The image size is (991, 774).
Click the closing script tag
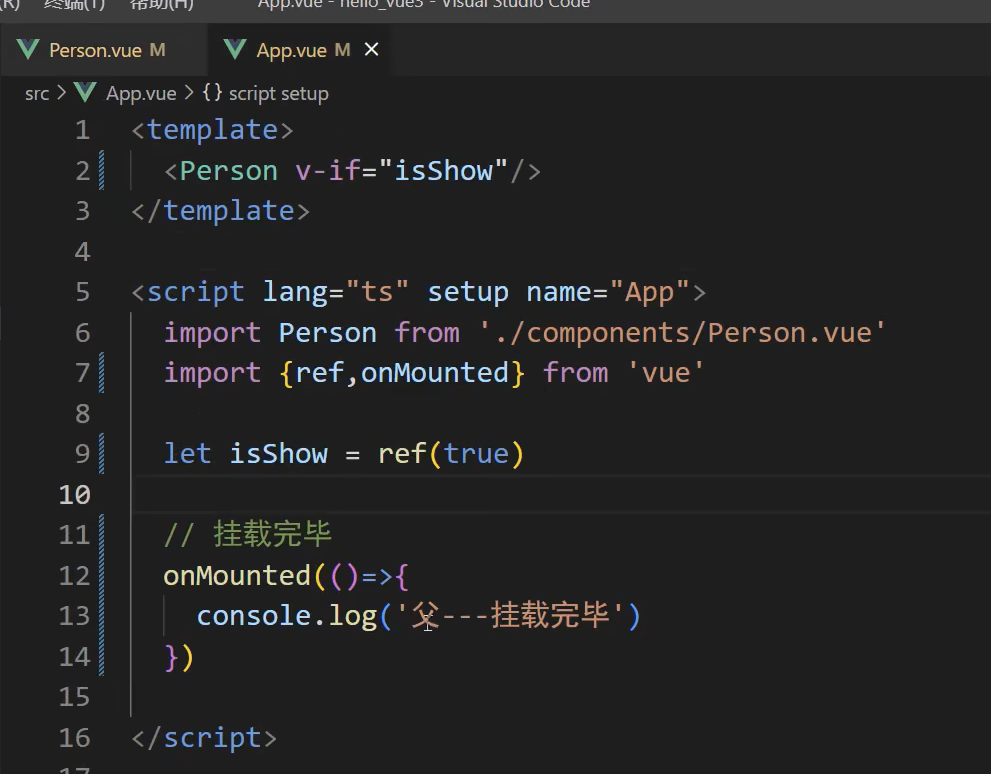pyautogui.click(x=204, y=737)
